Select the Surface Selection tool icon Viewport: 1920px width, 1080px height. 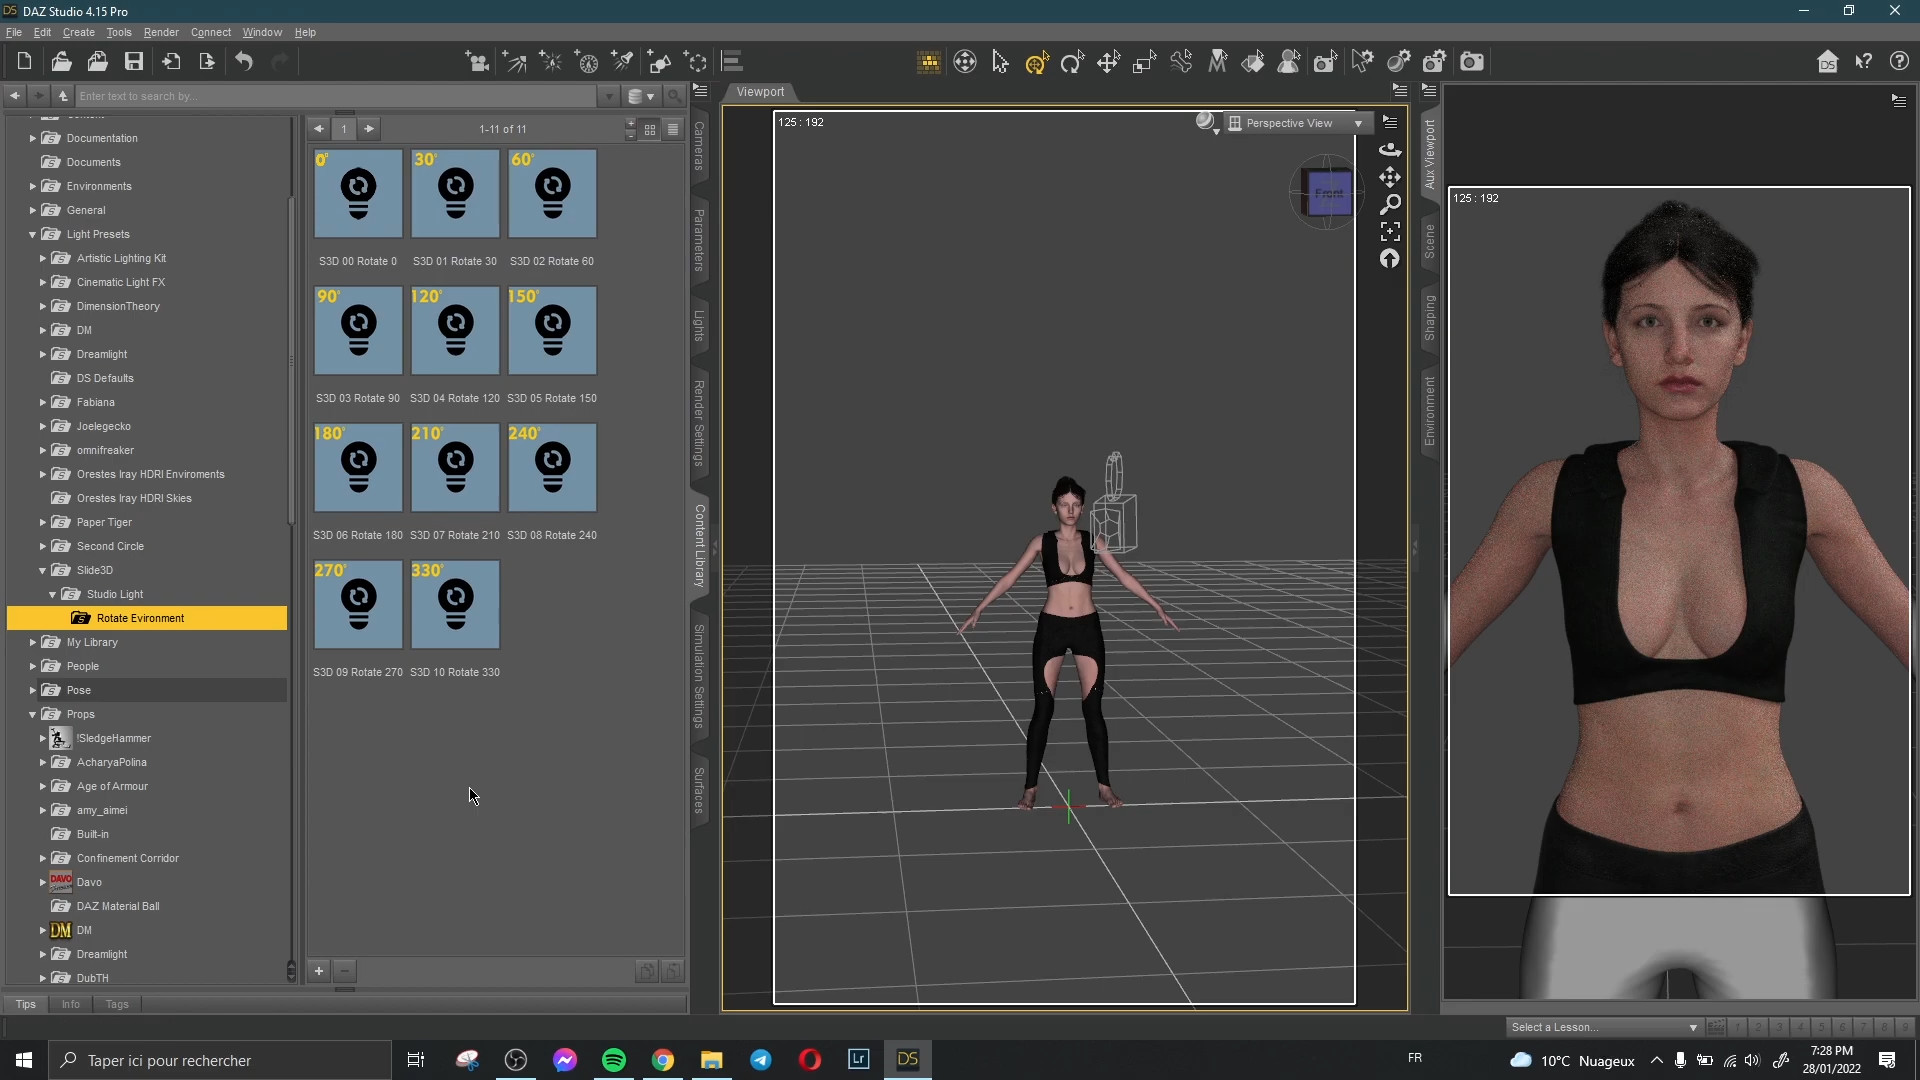[1253, 62]
